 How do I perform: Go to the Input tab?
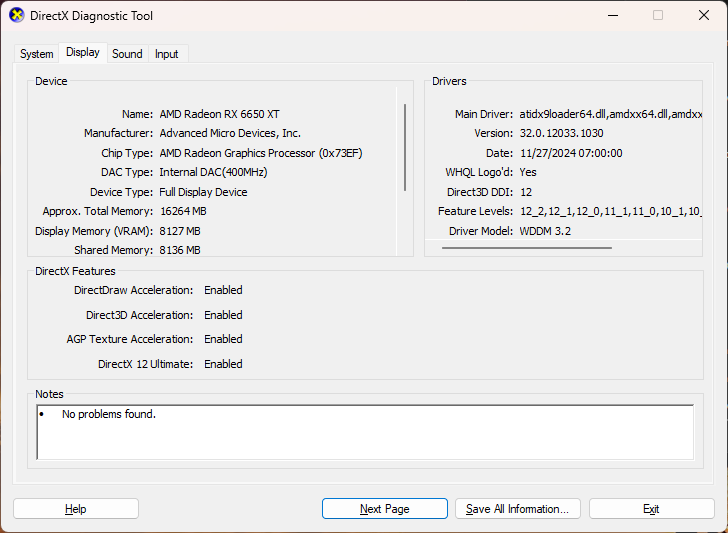(167, 54)
